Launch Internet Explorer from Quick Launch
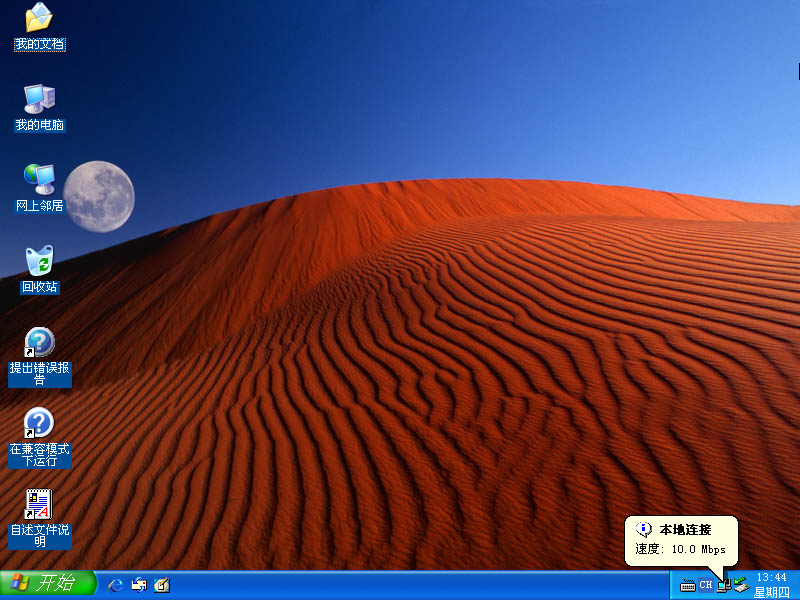Screen dimensions: 800x600 coord(116,585)
